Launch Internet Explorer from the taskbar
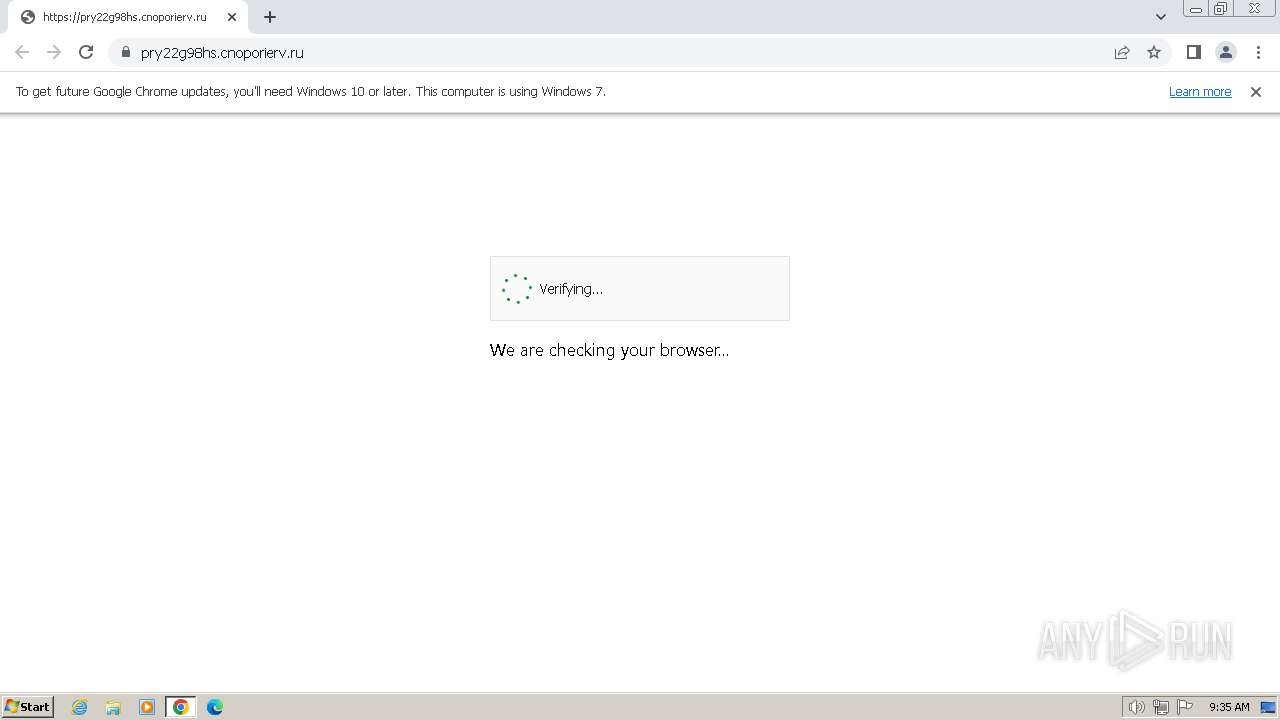1280x720 pixels. [80, 707]
